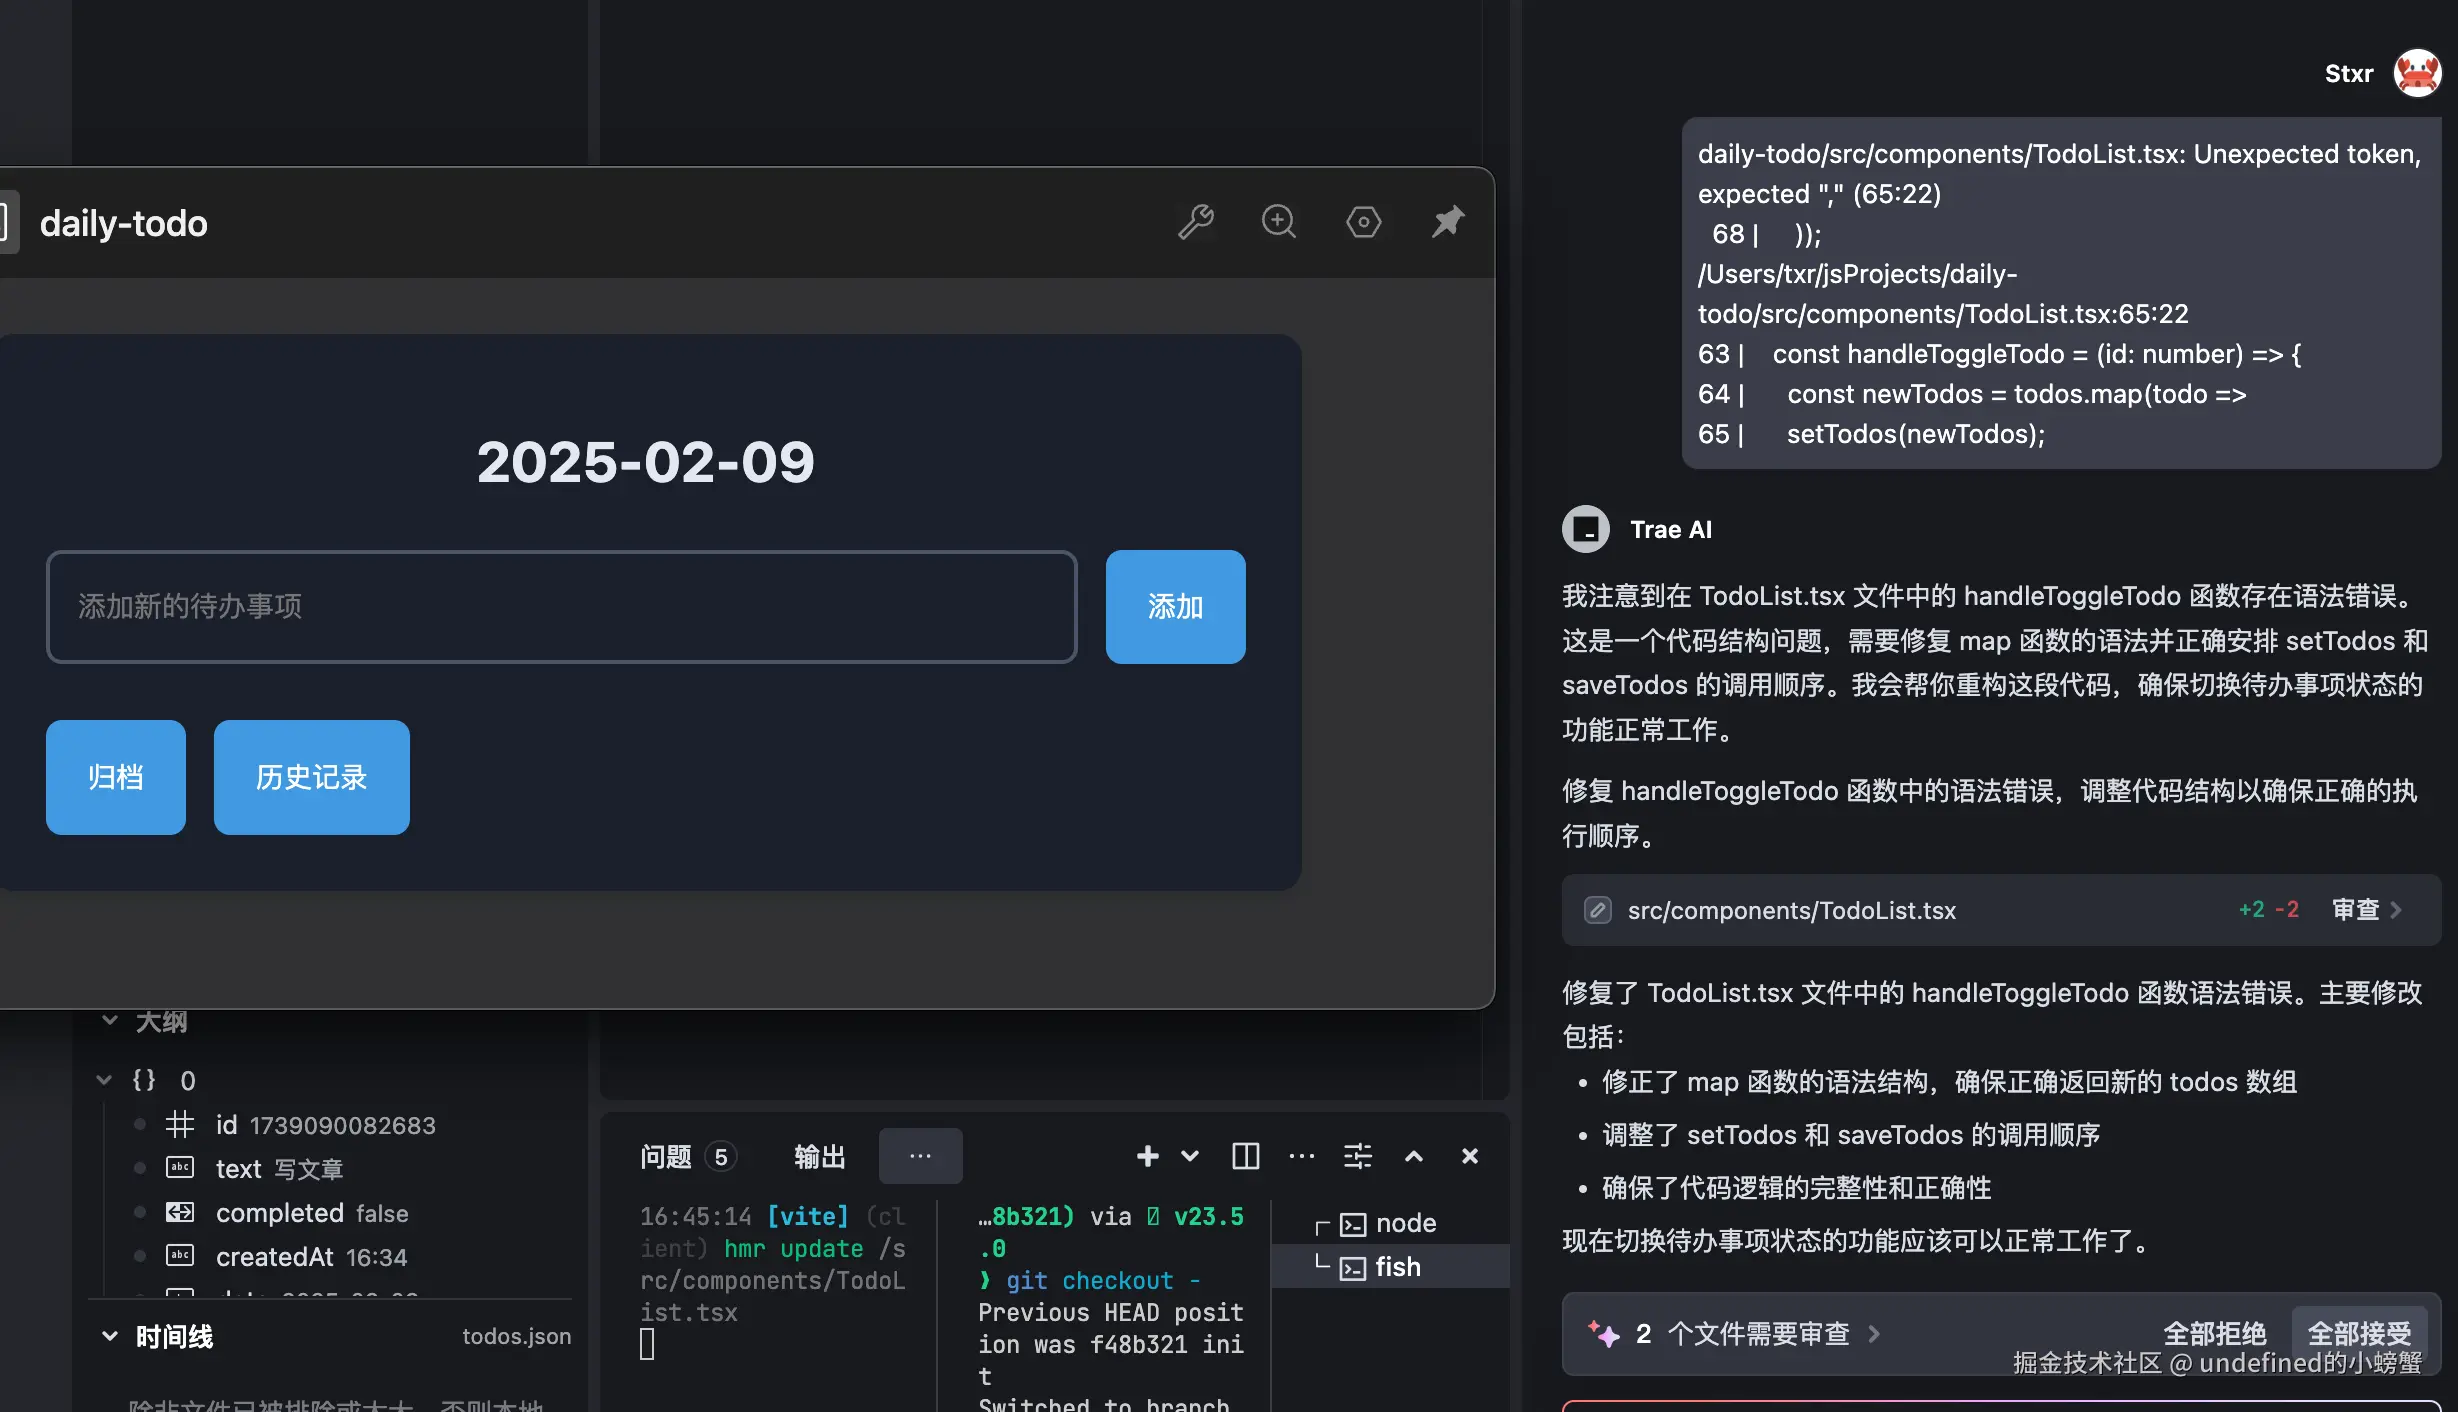Image resolution: width=2458 pixels, height=1412 pixels.
Task: Close the terminal panel
Action: coord(1469,1156)
